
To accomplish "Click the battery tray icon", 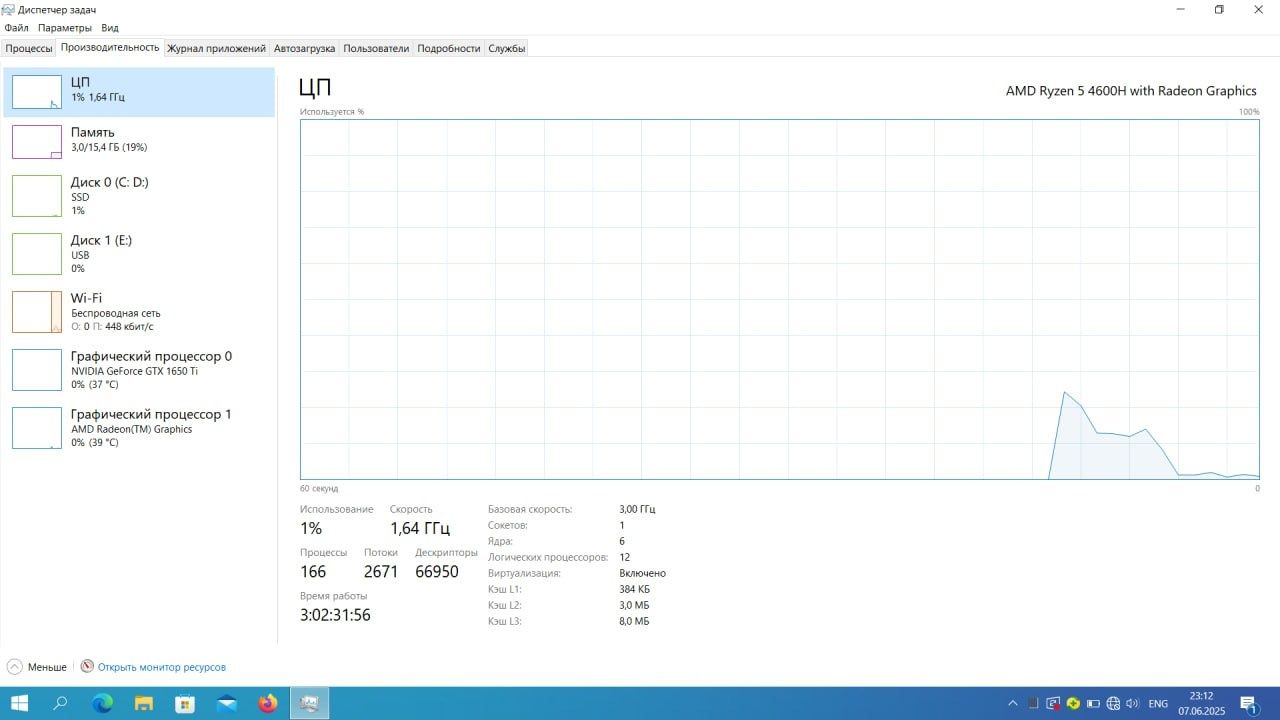I will (1093, 704).
